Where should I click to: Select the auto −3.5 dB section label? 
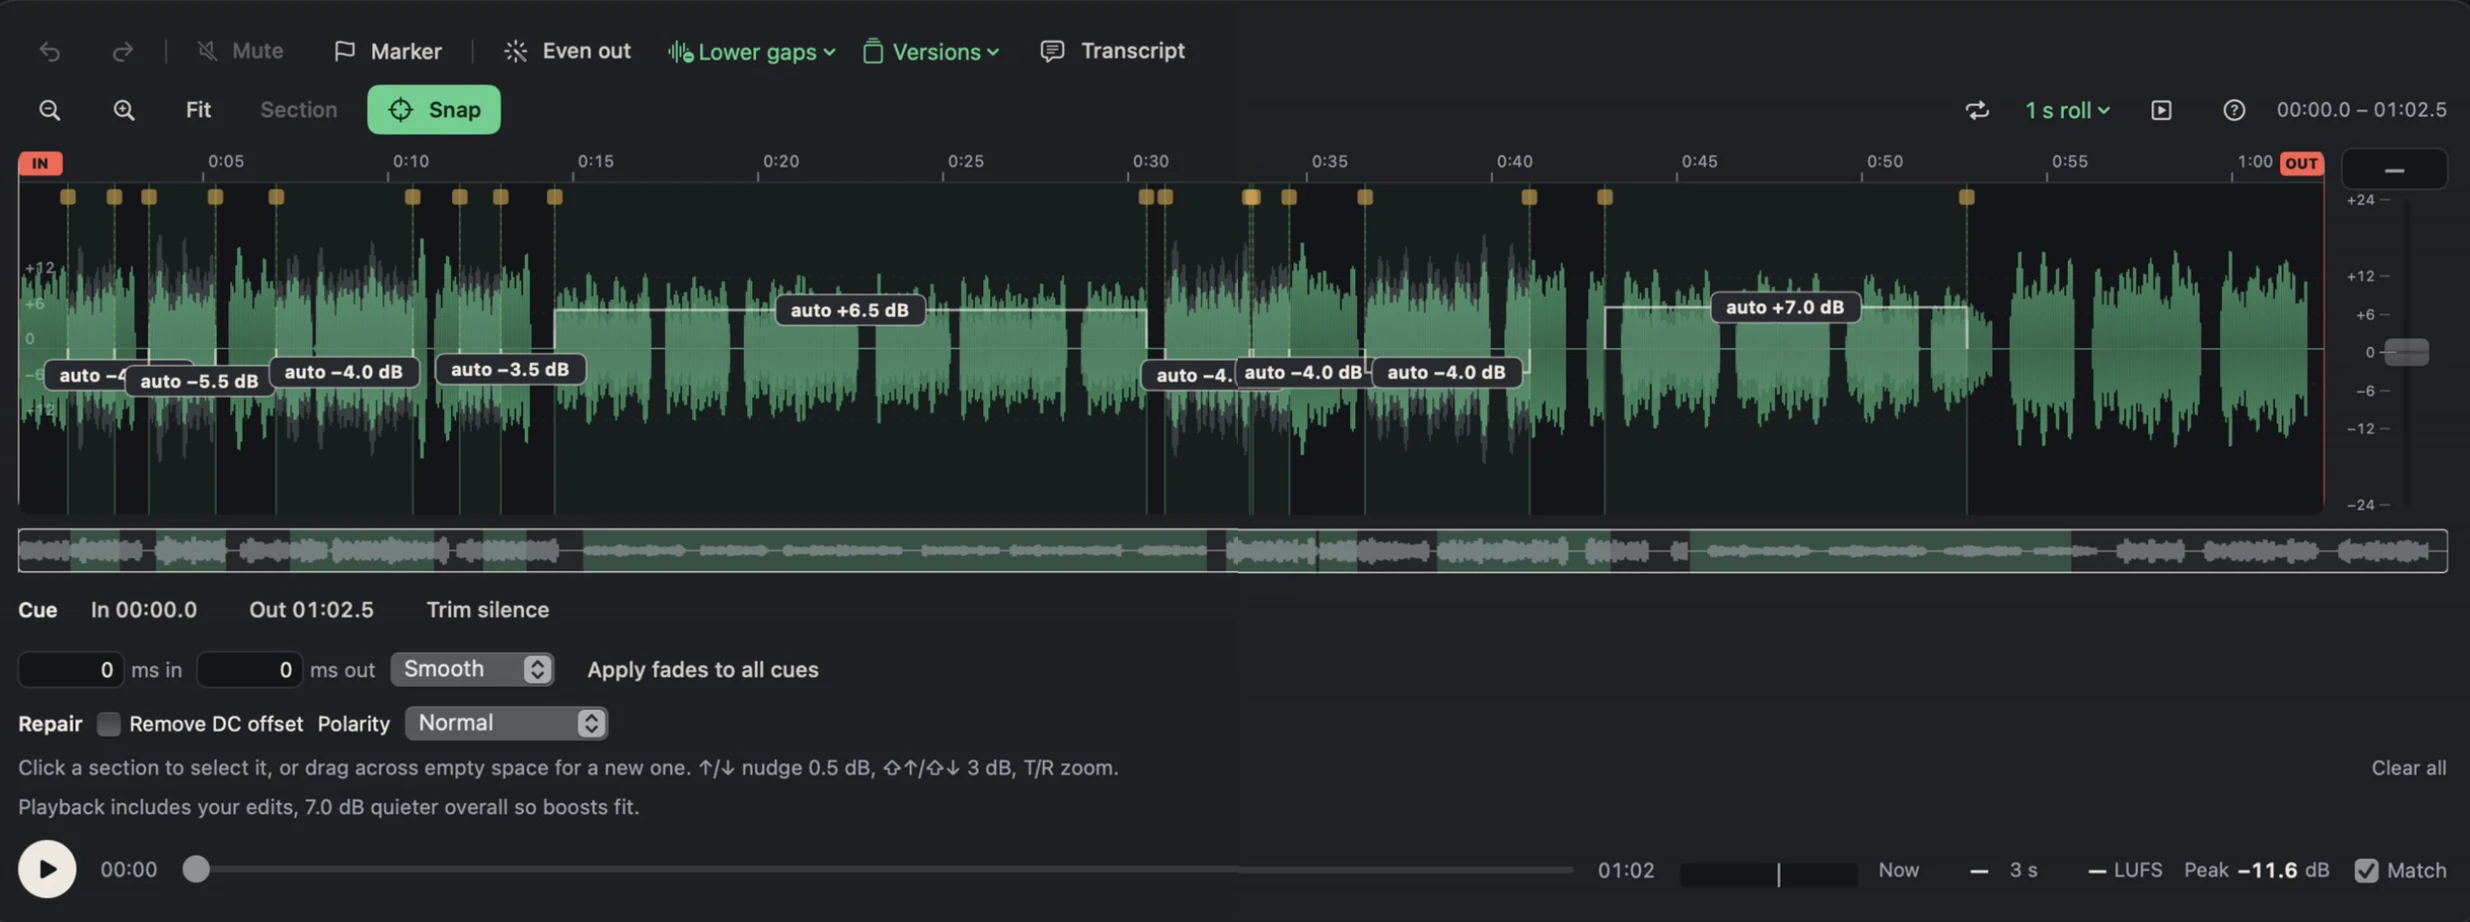[510, 370]
